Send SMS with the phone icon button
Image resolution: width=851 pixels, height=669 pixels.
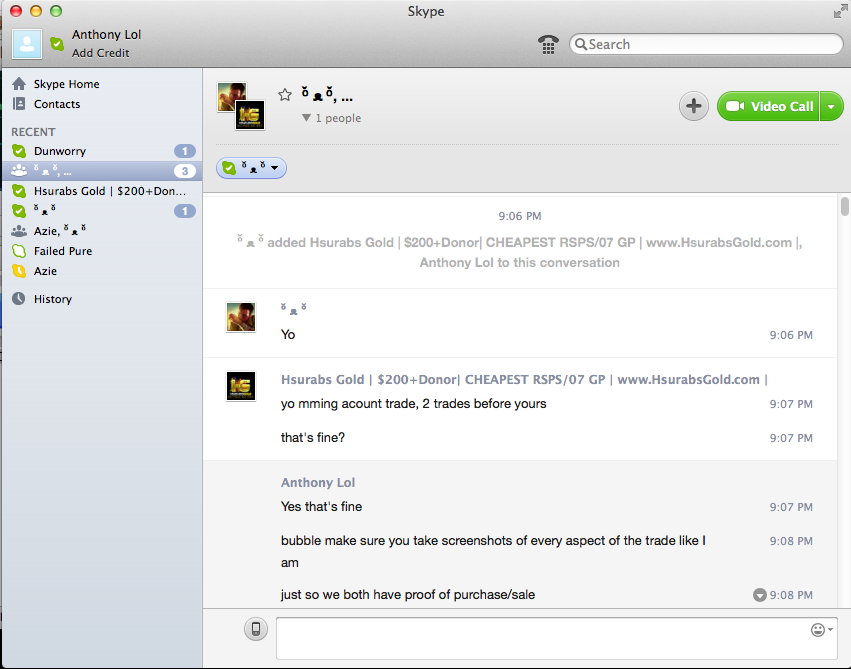[256, 629]
